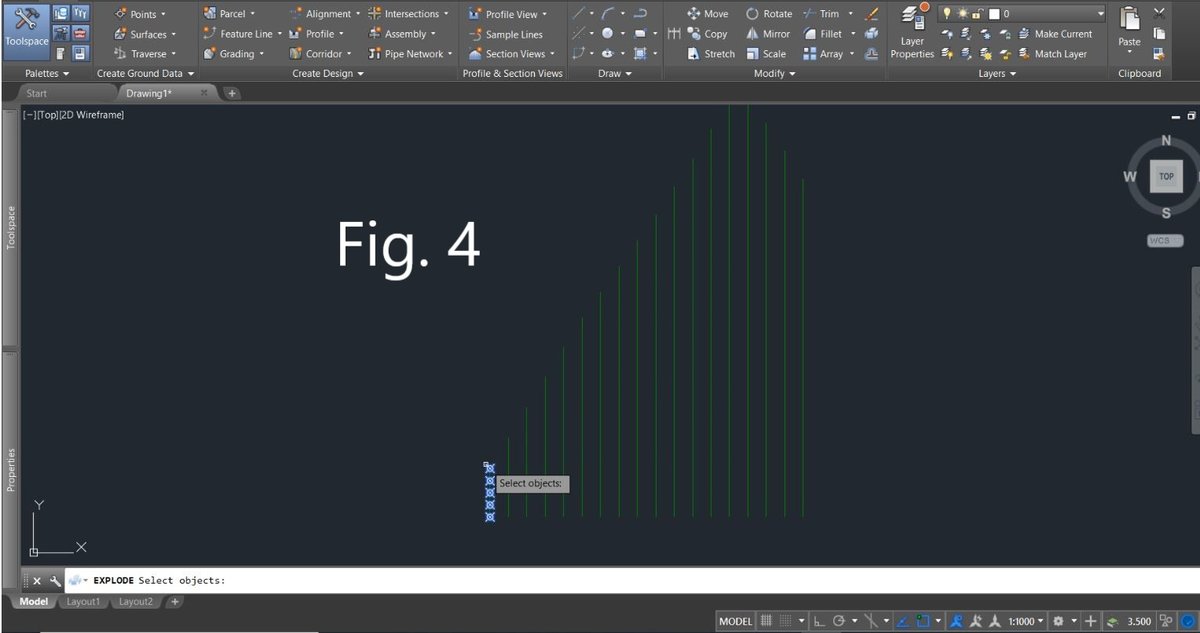Select the Mirror tool
This screenshot has height=633, width=1200.
coord(768,34)
